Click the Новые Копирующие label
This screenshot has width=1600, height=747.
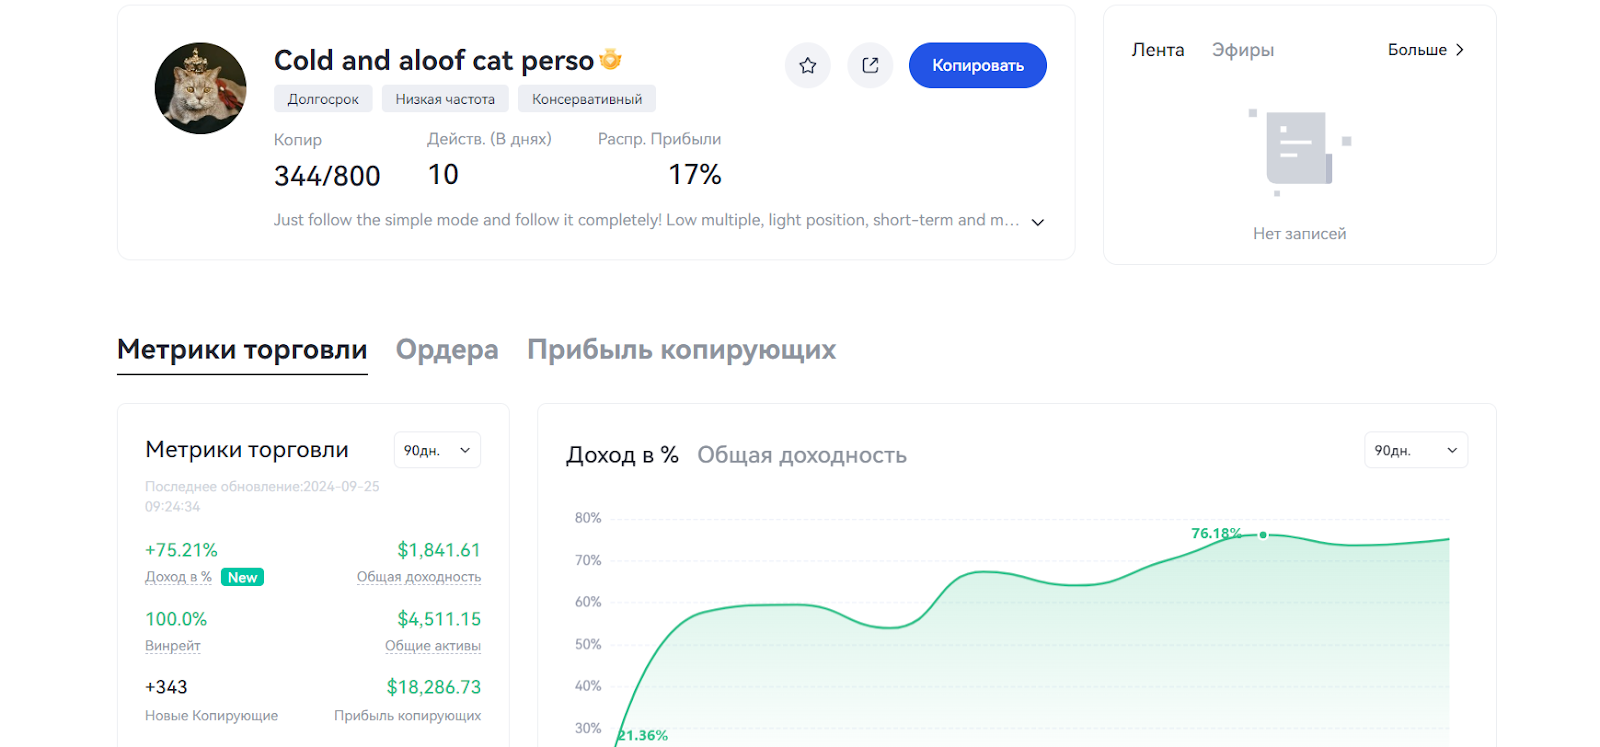(x=211, y=716)
